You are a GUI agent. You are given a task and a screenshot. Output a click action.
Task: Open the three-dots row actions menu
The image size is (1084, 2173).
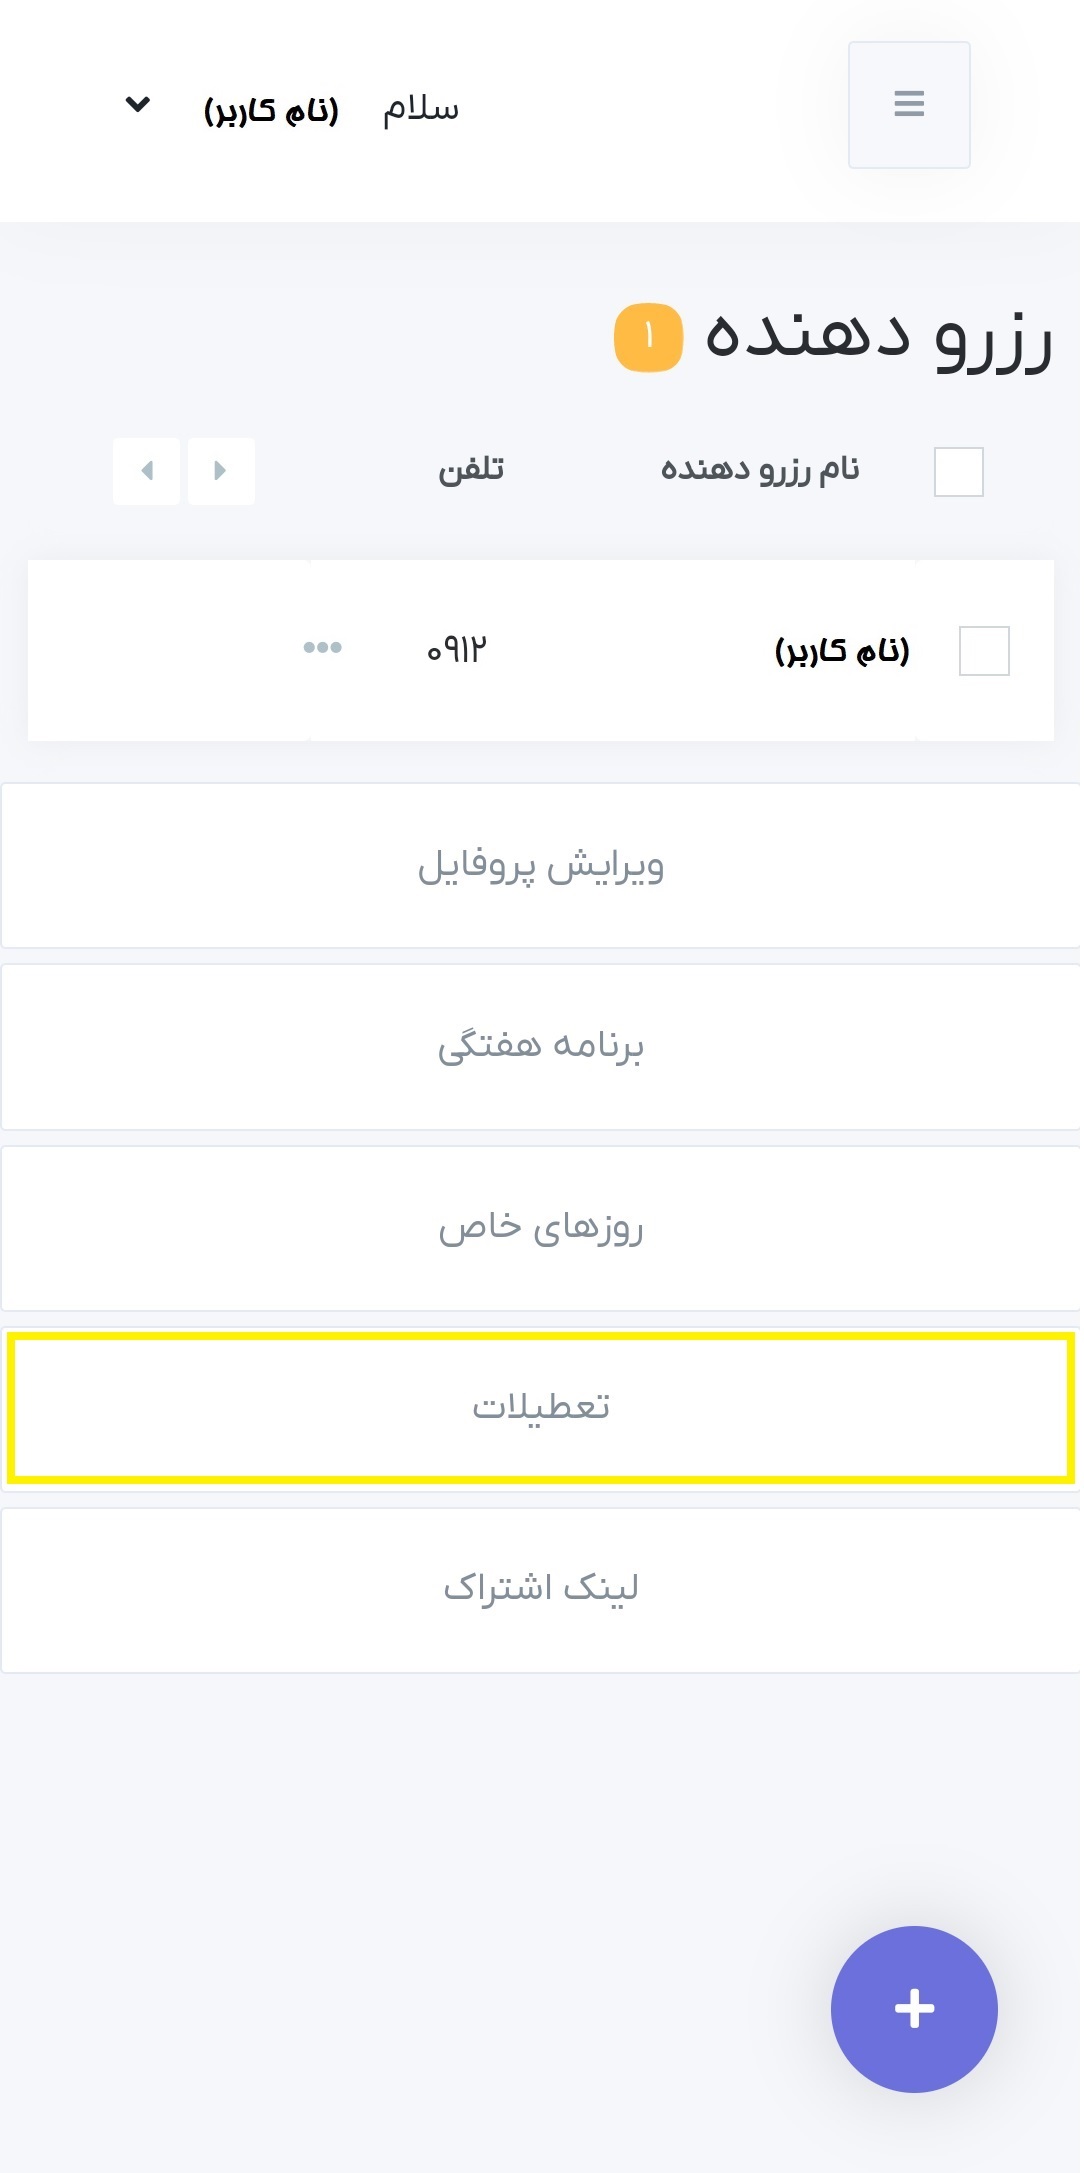(322, 648)
